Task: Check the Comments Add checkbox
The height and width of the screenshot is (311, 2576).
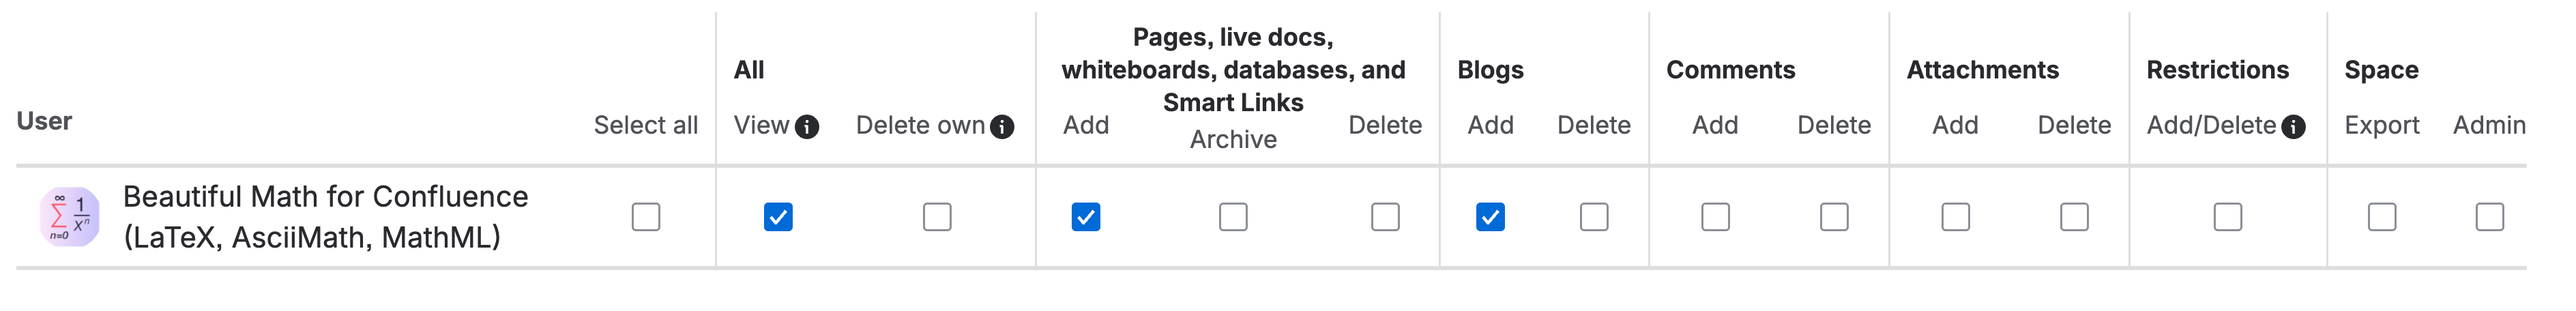Action: pyautogui.click(x=1715, y=217)
